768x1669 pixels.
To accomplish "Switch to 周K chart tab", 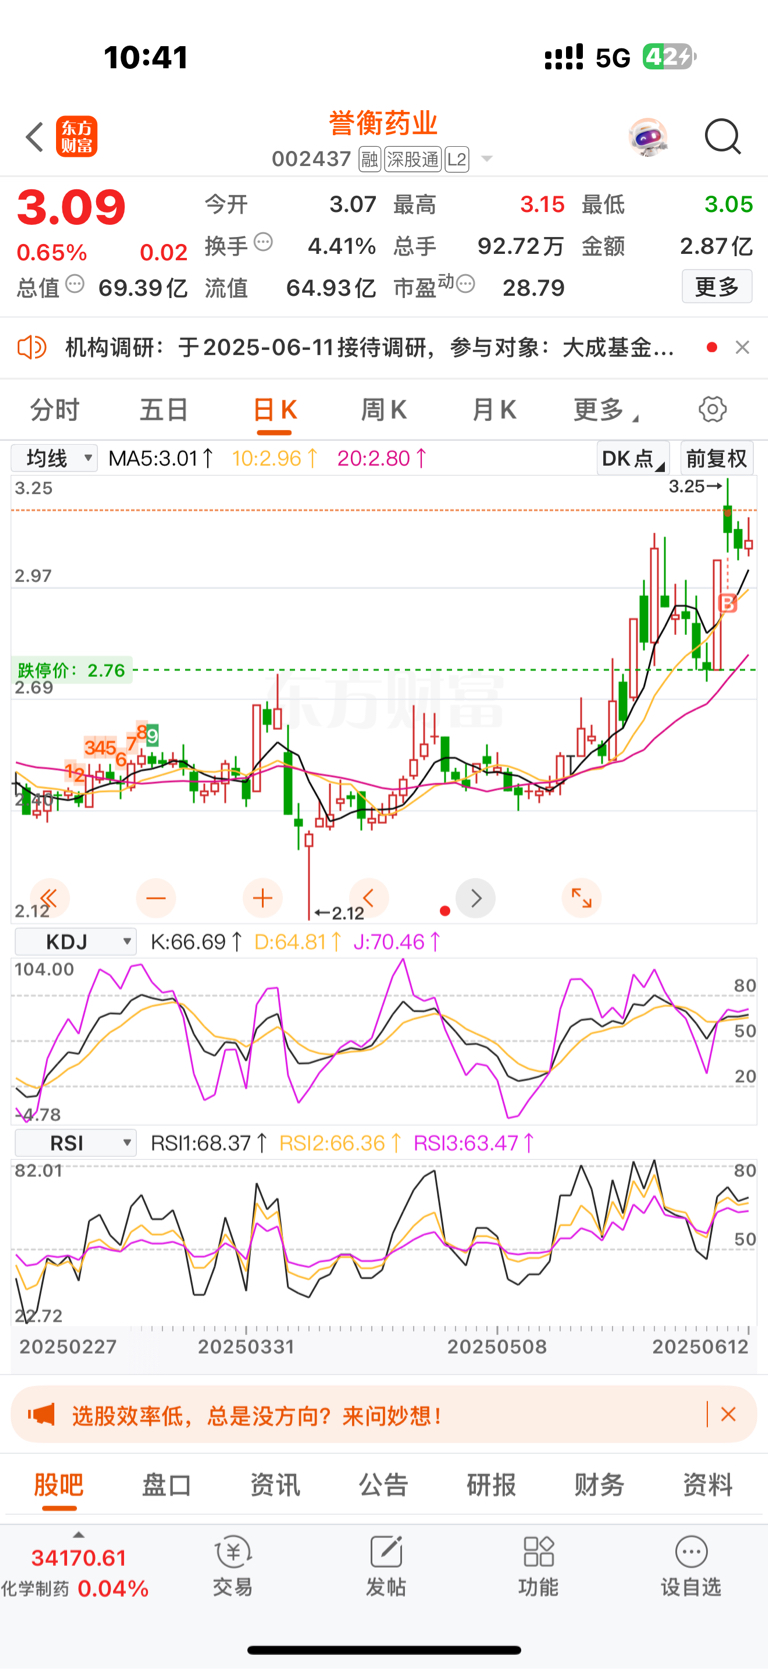I will [x=383, y=409].
